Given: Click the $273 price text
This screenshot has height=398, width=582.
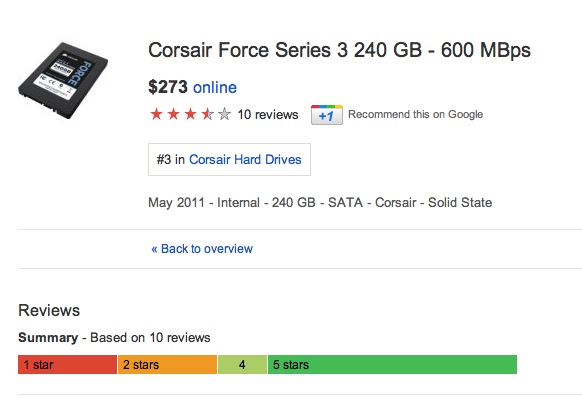Looking at the screenshot, I should pyautogui.click(x=168, y=87).
